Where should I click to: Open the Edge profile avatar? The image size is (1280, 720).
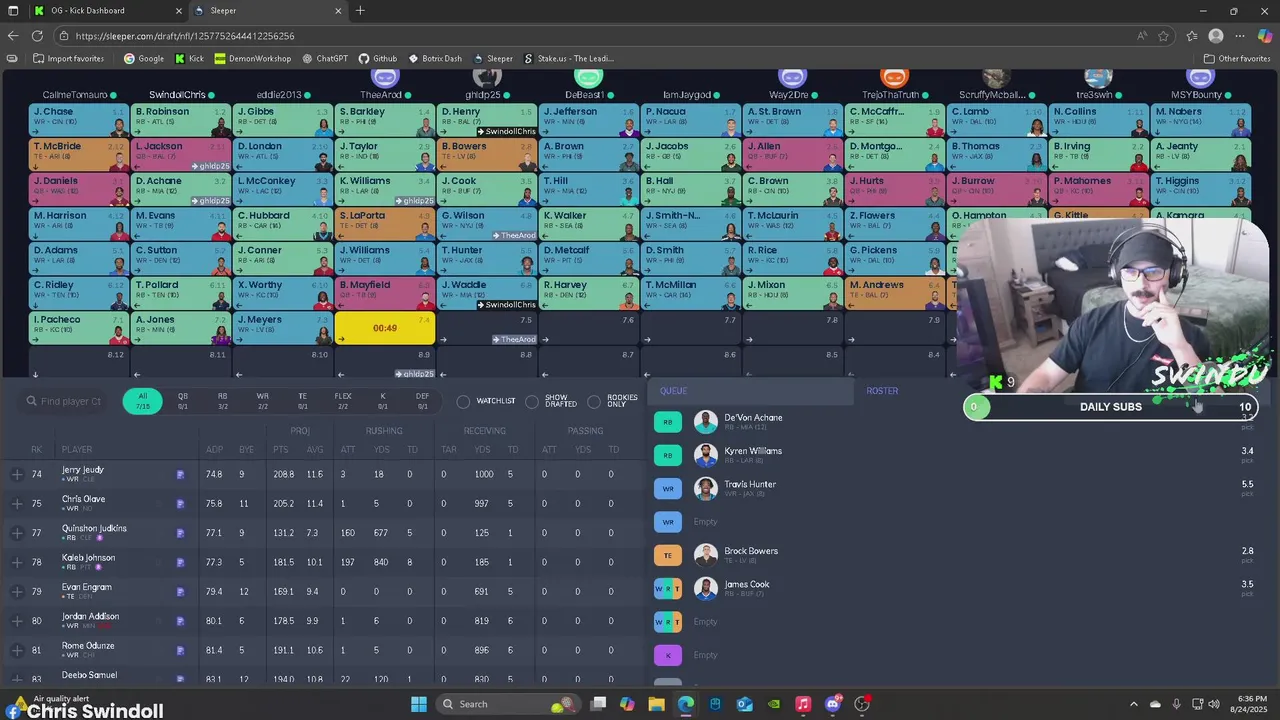tap(1216, 36)
